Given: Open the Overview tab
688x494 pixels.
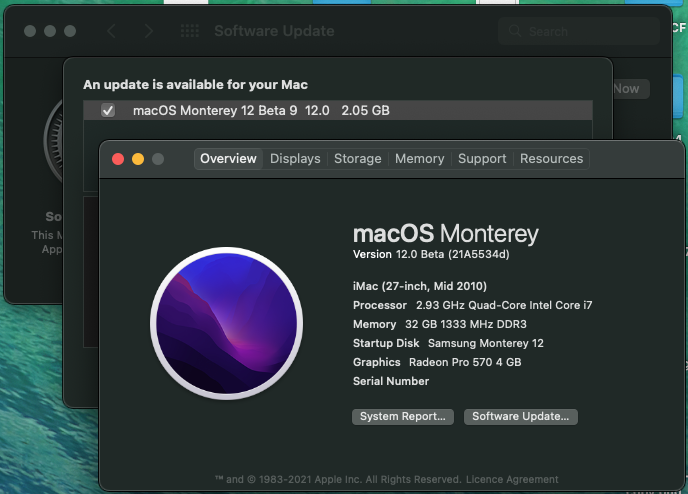Looking at the screenshot, I should [228, 159].
